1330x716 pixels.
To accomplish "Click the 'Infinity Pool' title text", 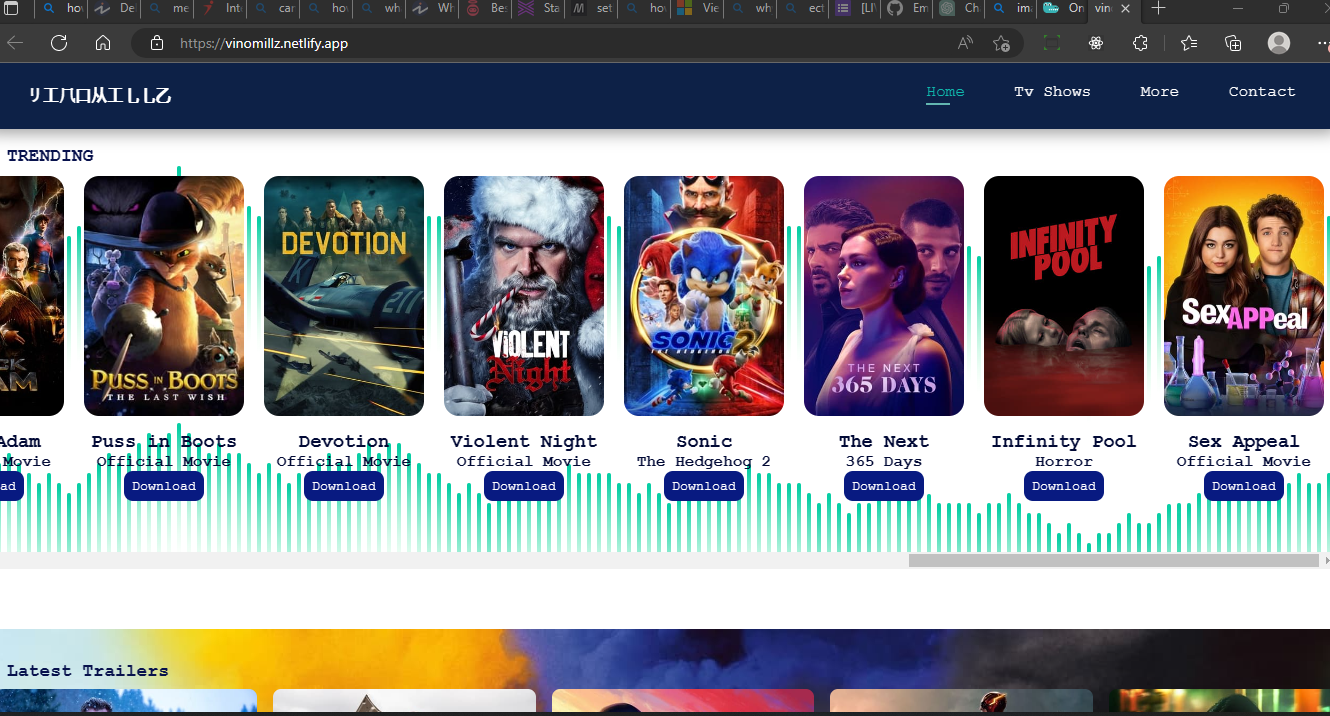I will [x=1064, y=442].
